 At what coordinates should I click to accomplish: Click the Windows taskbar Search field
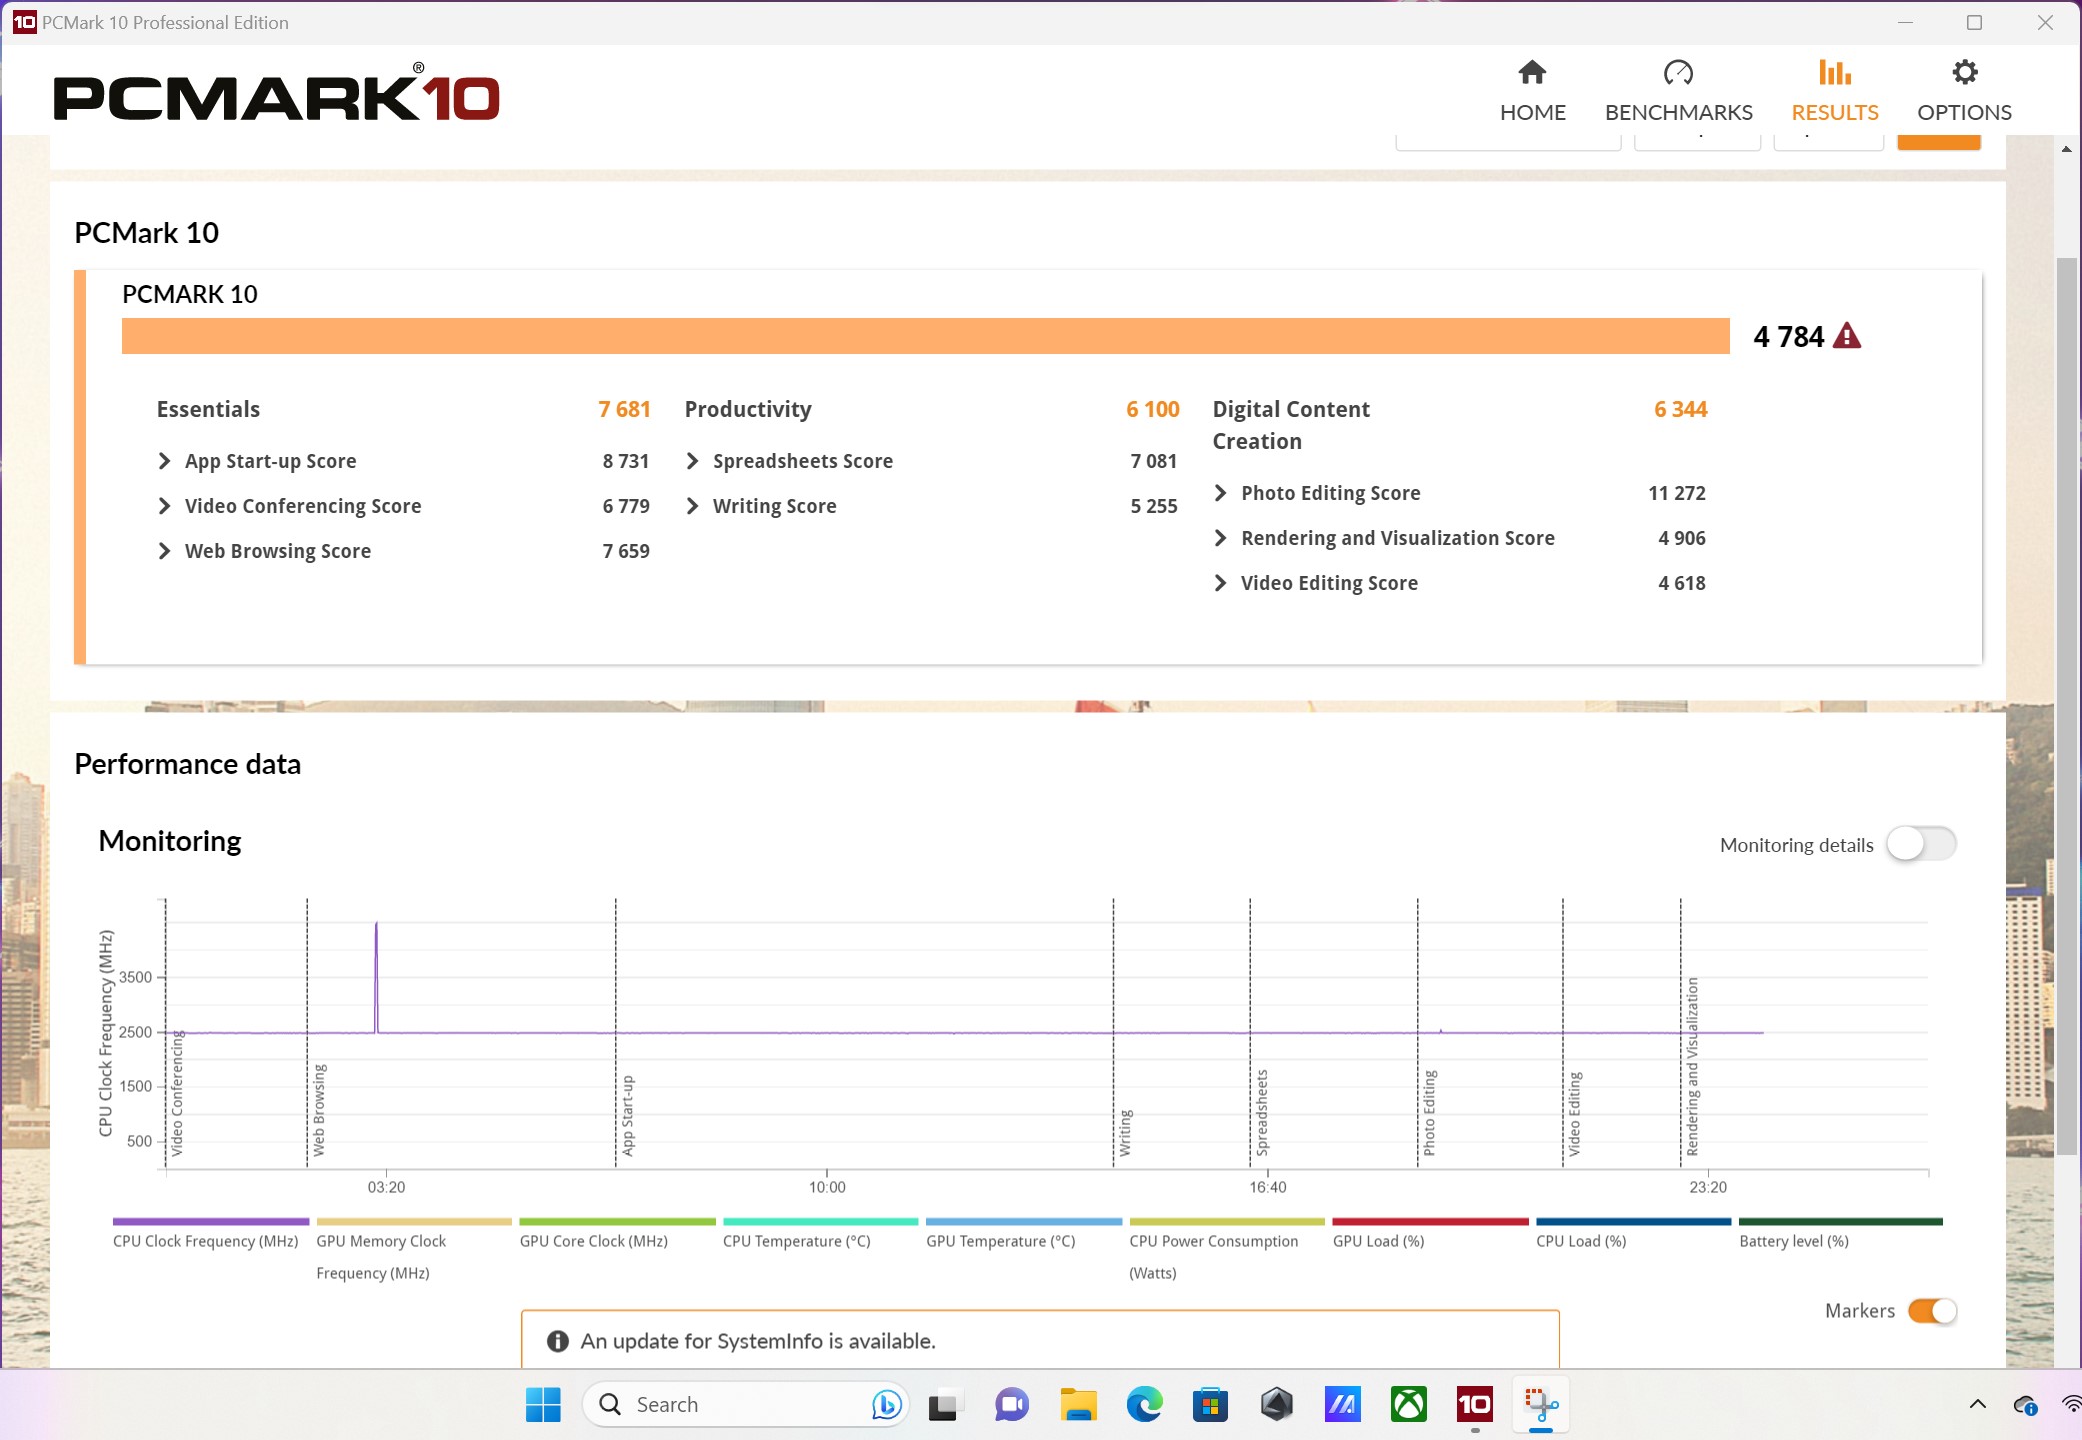coord(744,1404)
